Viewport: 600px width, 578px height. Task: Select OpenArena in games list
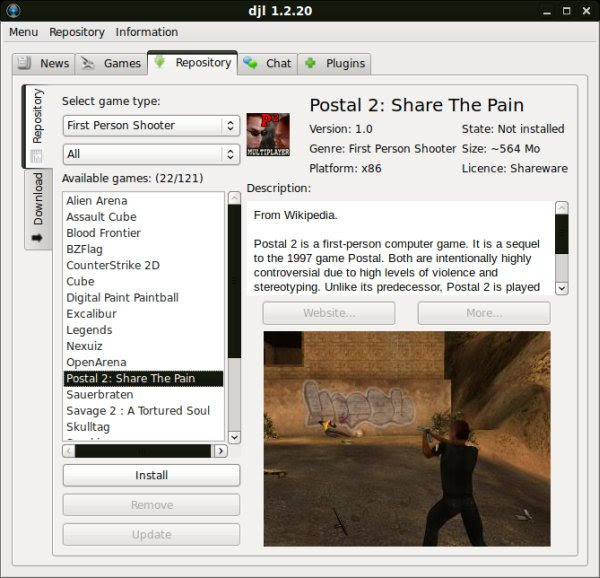(x=143, y=362)
